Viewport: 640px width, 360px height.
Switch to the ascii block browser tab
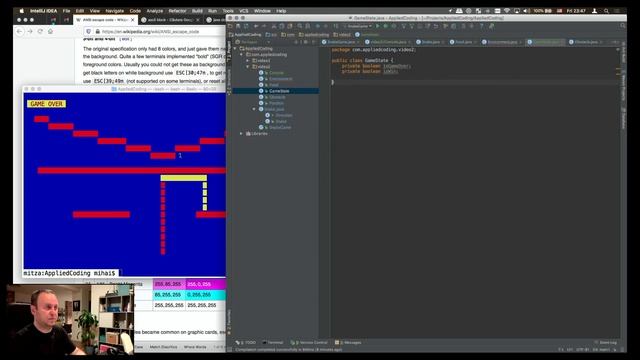pyautogui.click(x=171, y=20)
